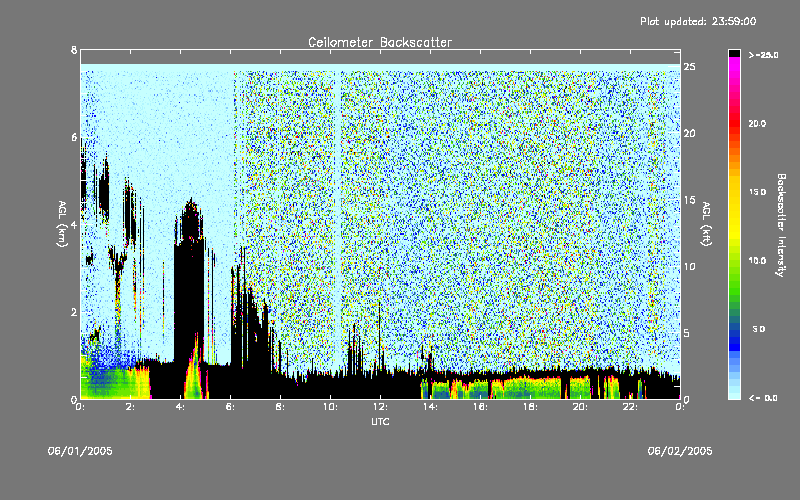Click the "4:" hour tick label

point(181,407)
